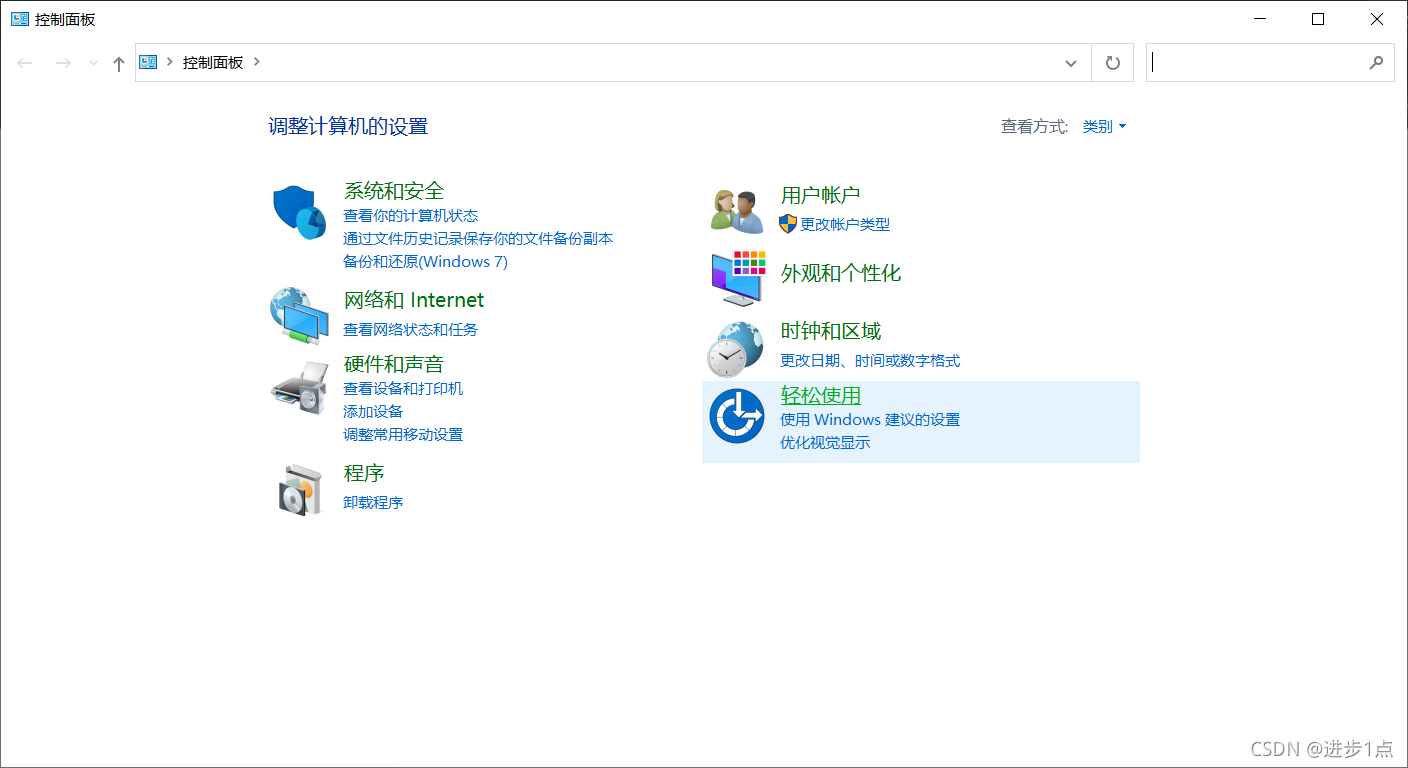1408x768 pixels.
Task: Click 更改日期、时间或数字格式 link
Action: 870,361
